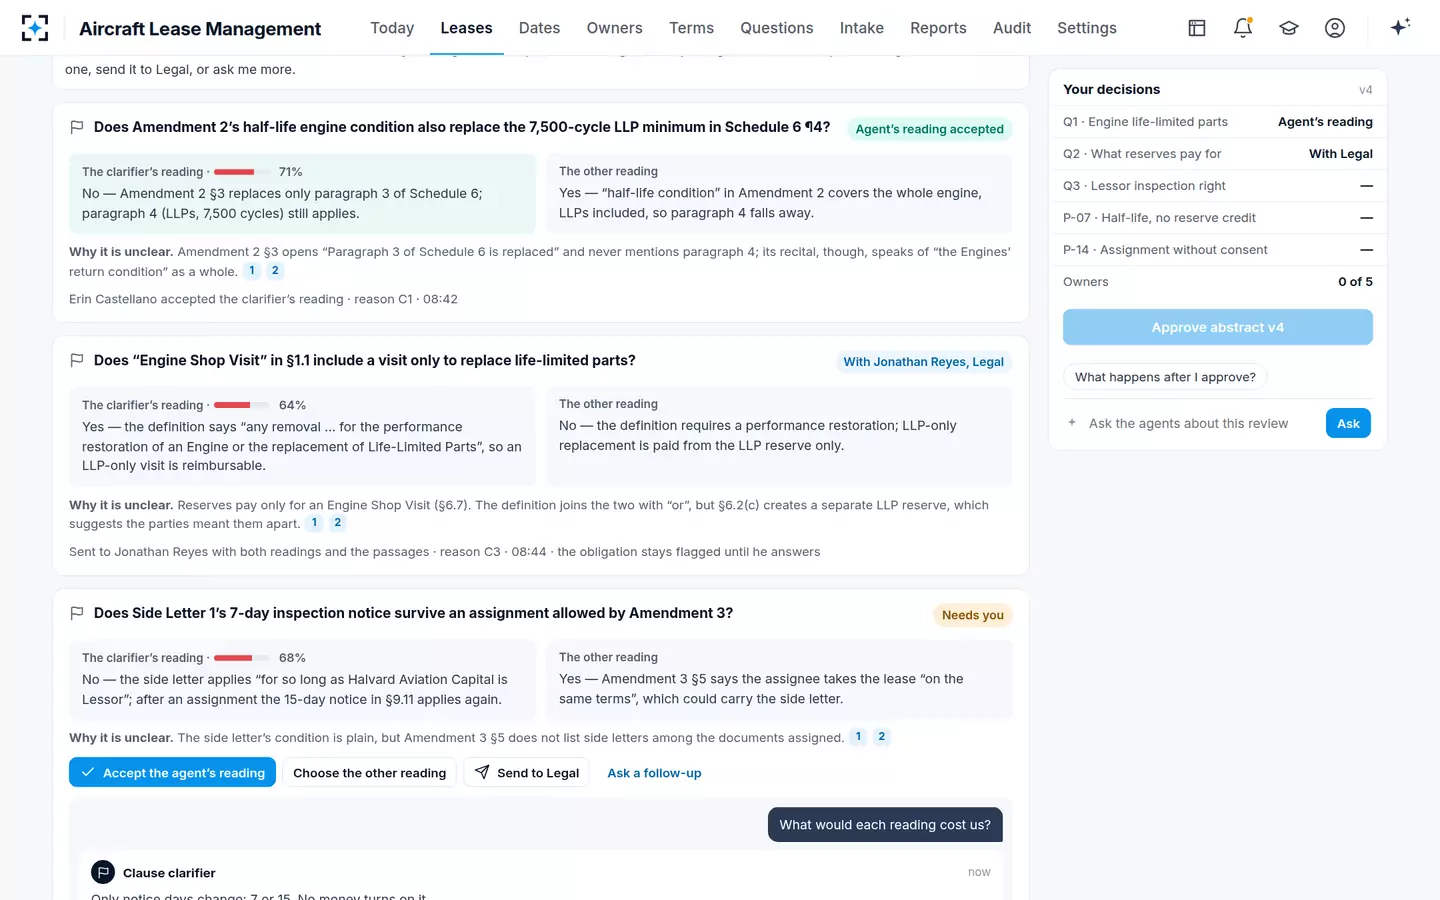Send the side letter question to Legal
This screenshot has width=1440, height=900.
click(x=527, y=773)
